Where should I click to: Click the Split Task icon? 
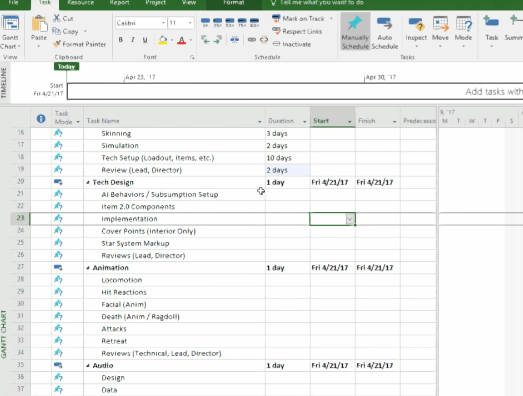pos(234,40)
